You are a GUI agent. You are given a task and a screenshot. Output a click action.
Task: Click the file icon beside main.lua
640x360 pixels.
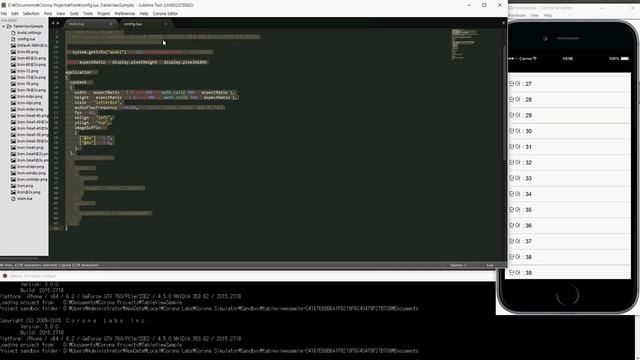13,198
